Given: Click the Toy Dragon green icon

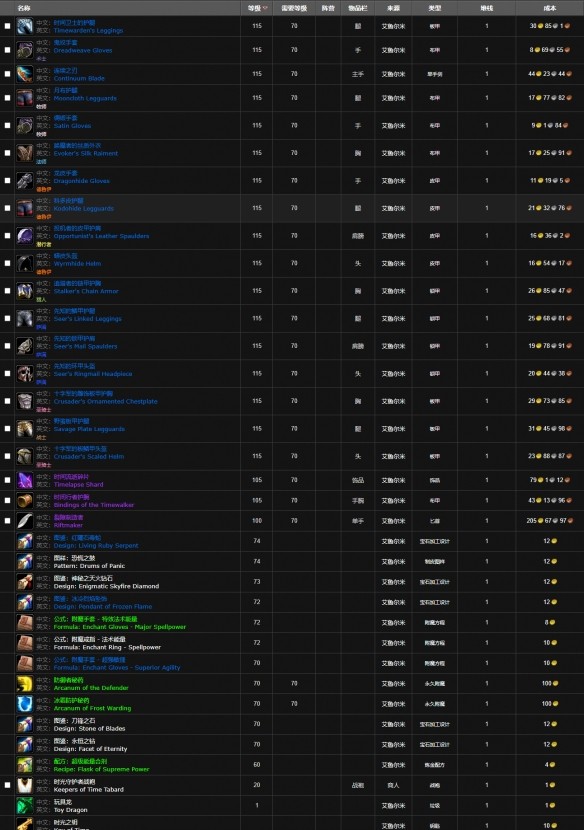Looking at the screenshot, I should (x=24, y=806).
